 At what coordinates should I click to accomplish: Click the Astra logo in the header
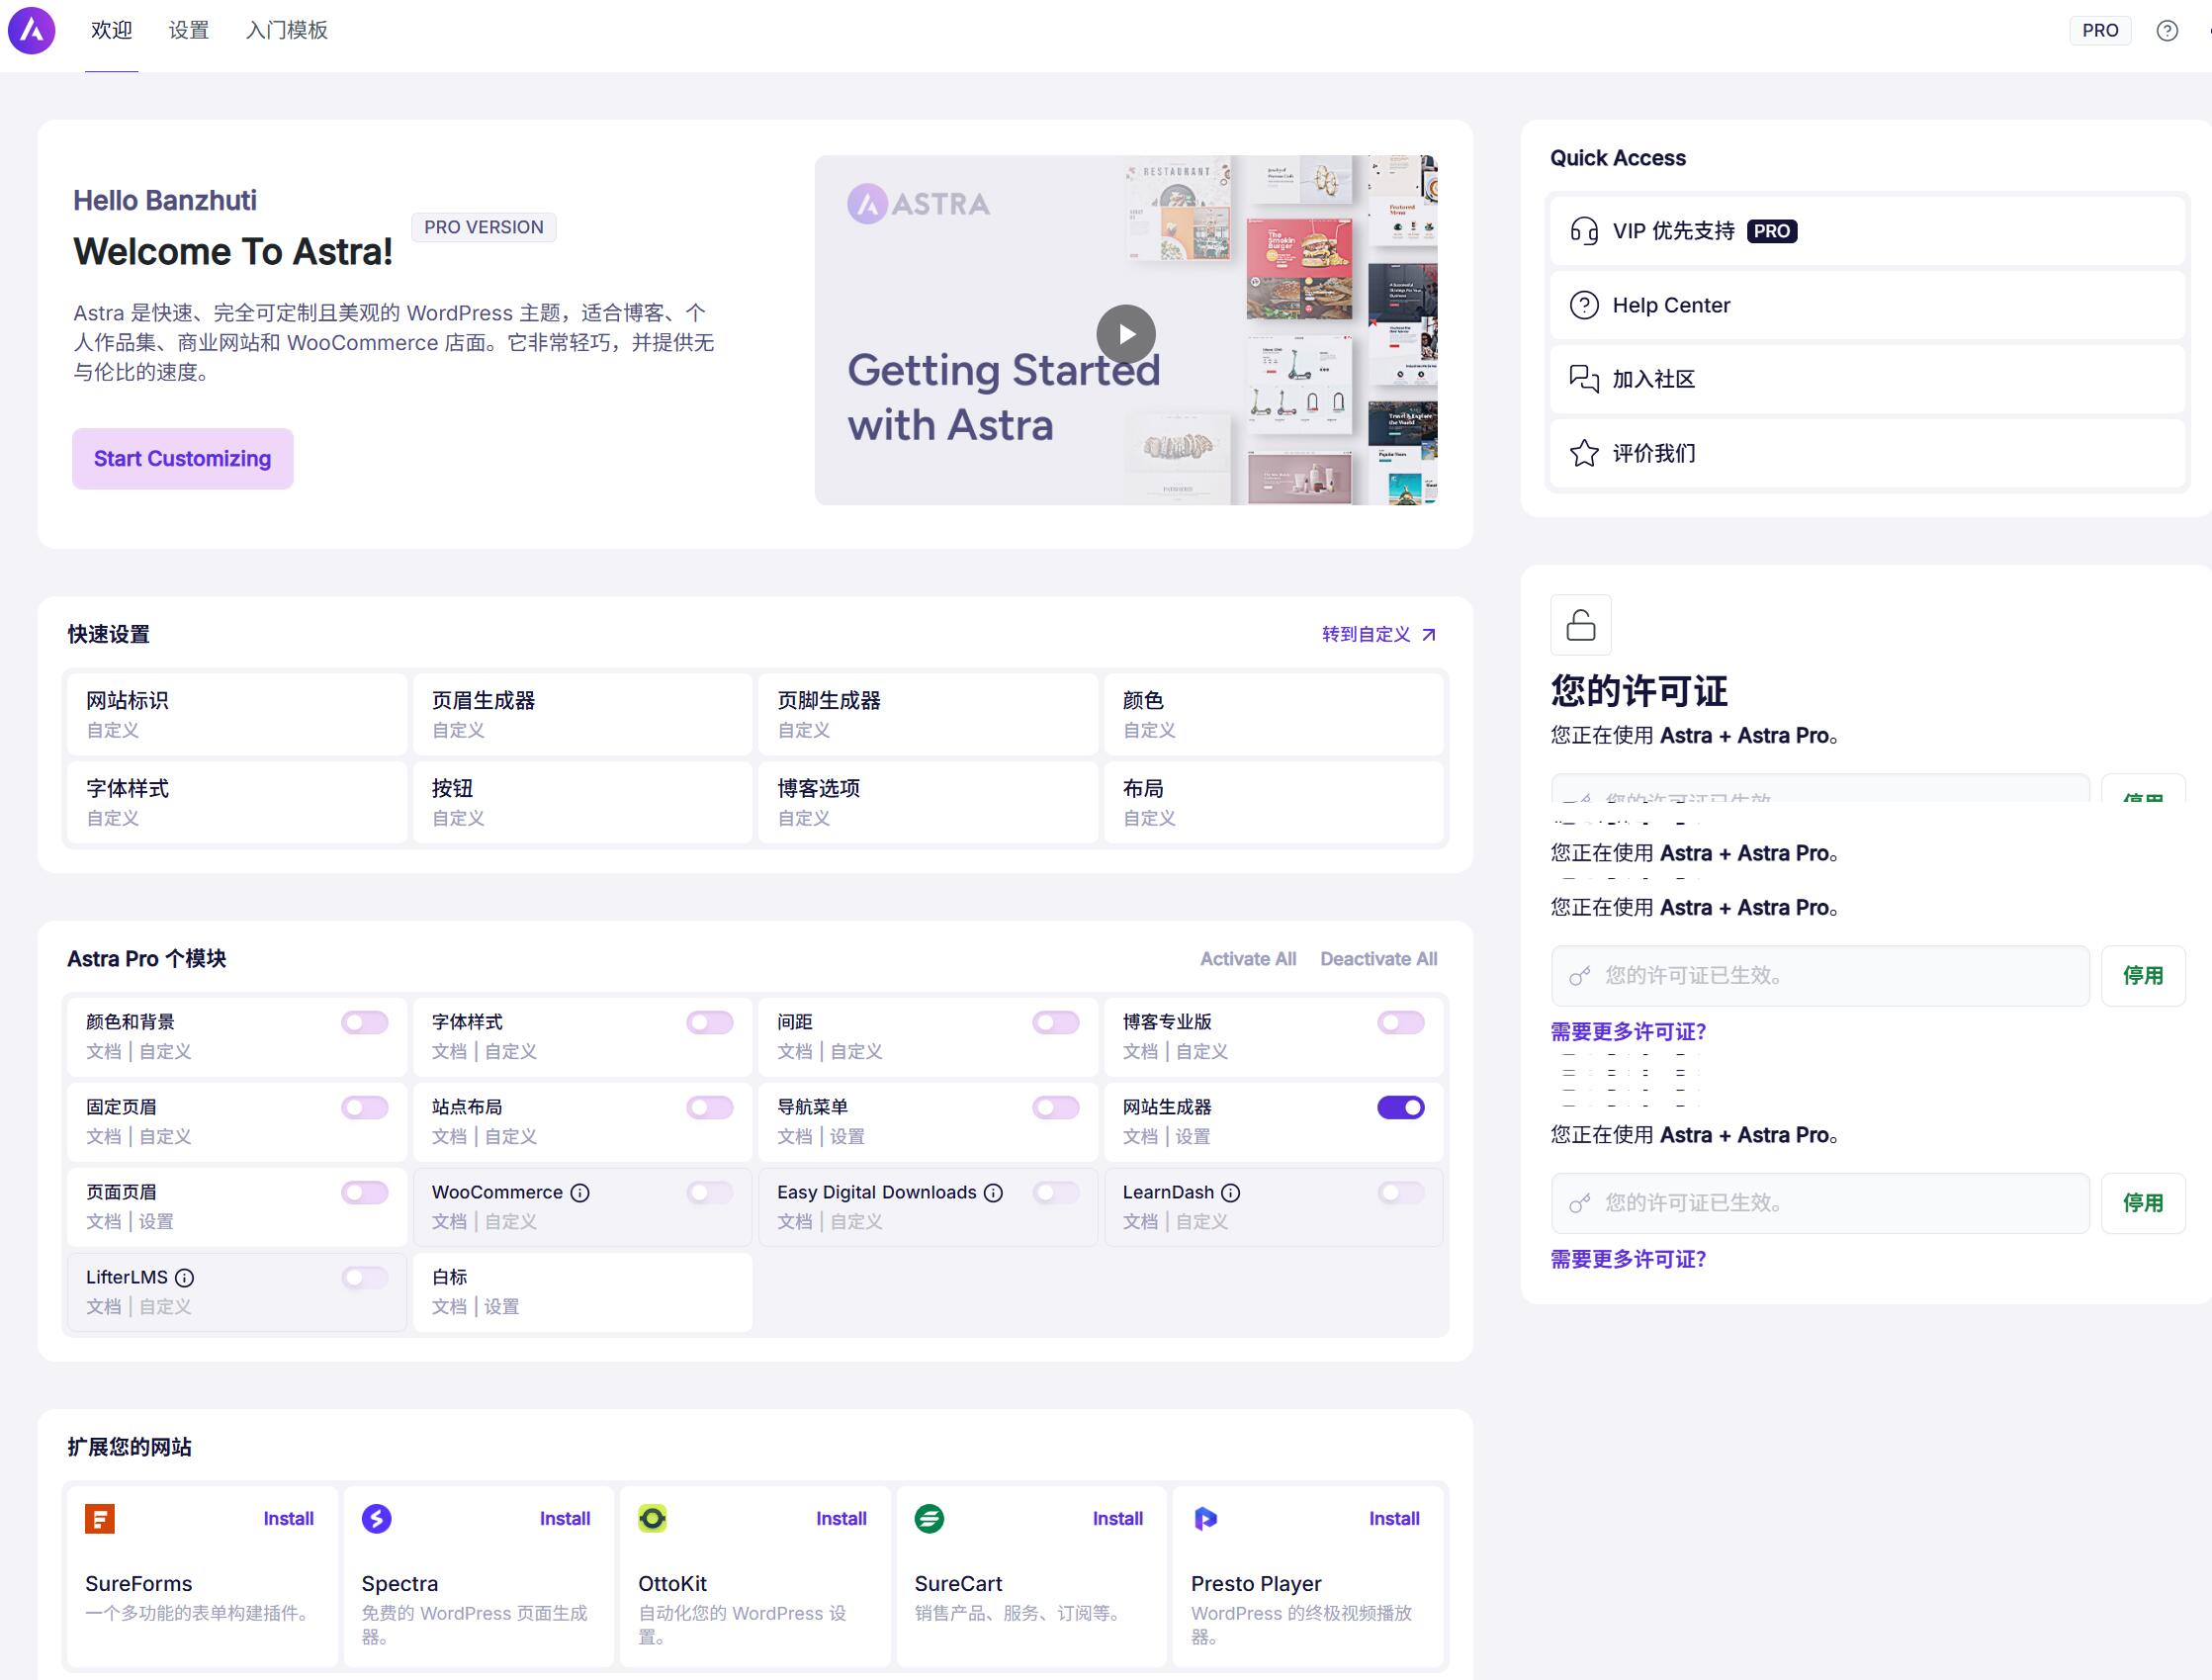31,30
